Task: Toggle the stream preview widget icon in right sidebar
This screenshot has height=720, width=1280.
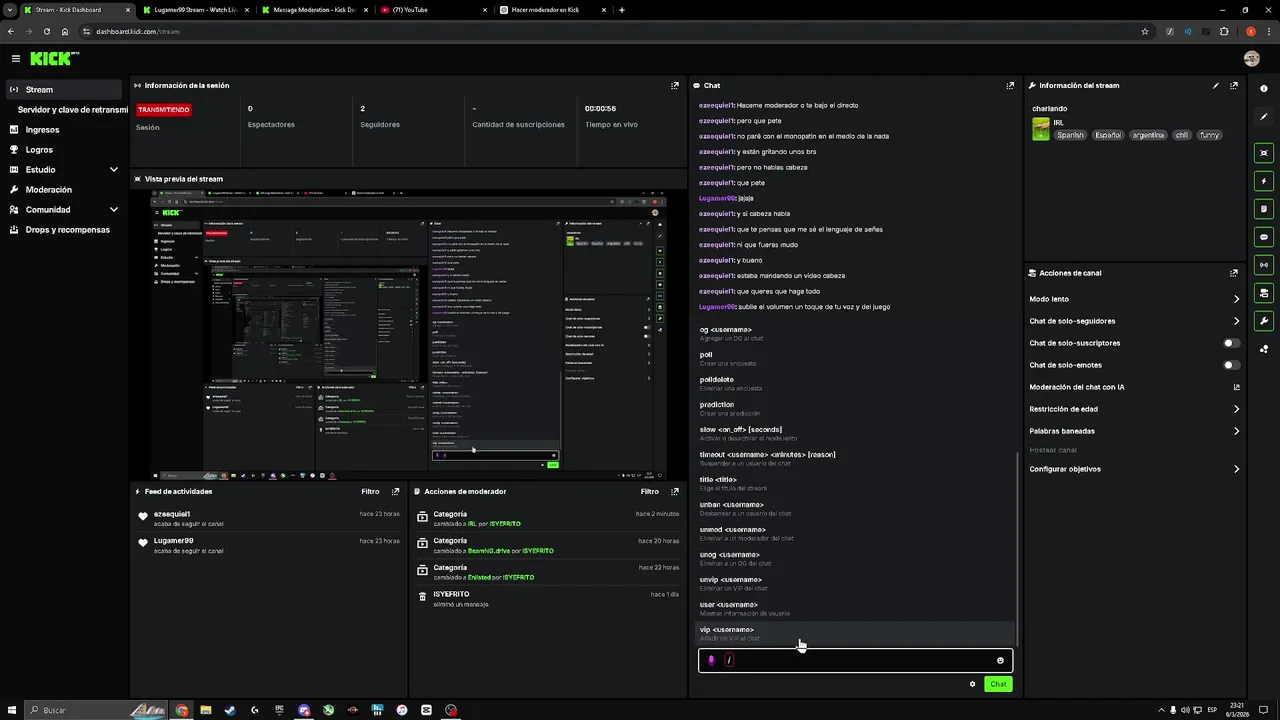Action: [1264, 153]
